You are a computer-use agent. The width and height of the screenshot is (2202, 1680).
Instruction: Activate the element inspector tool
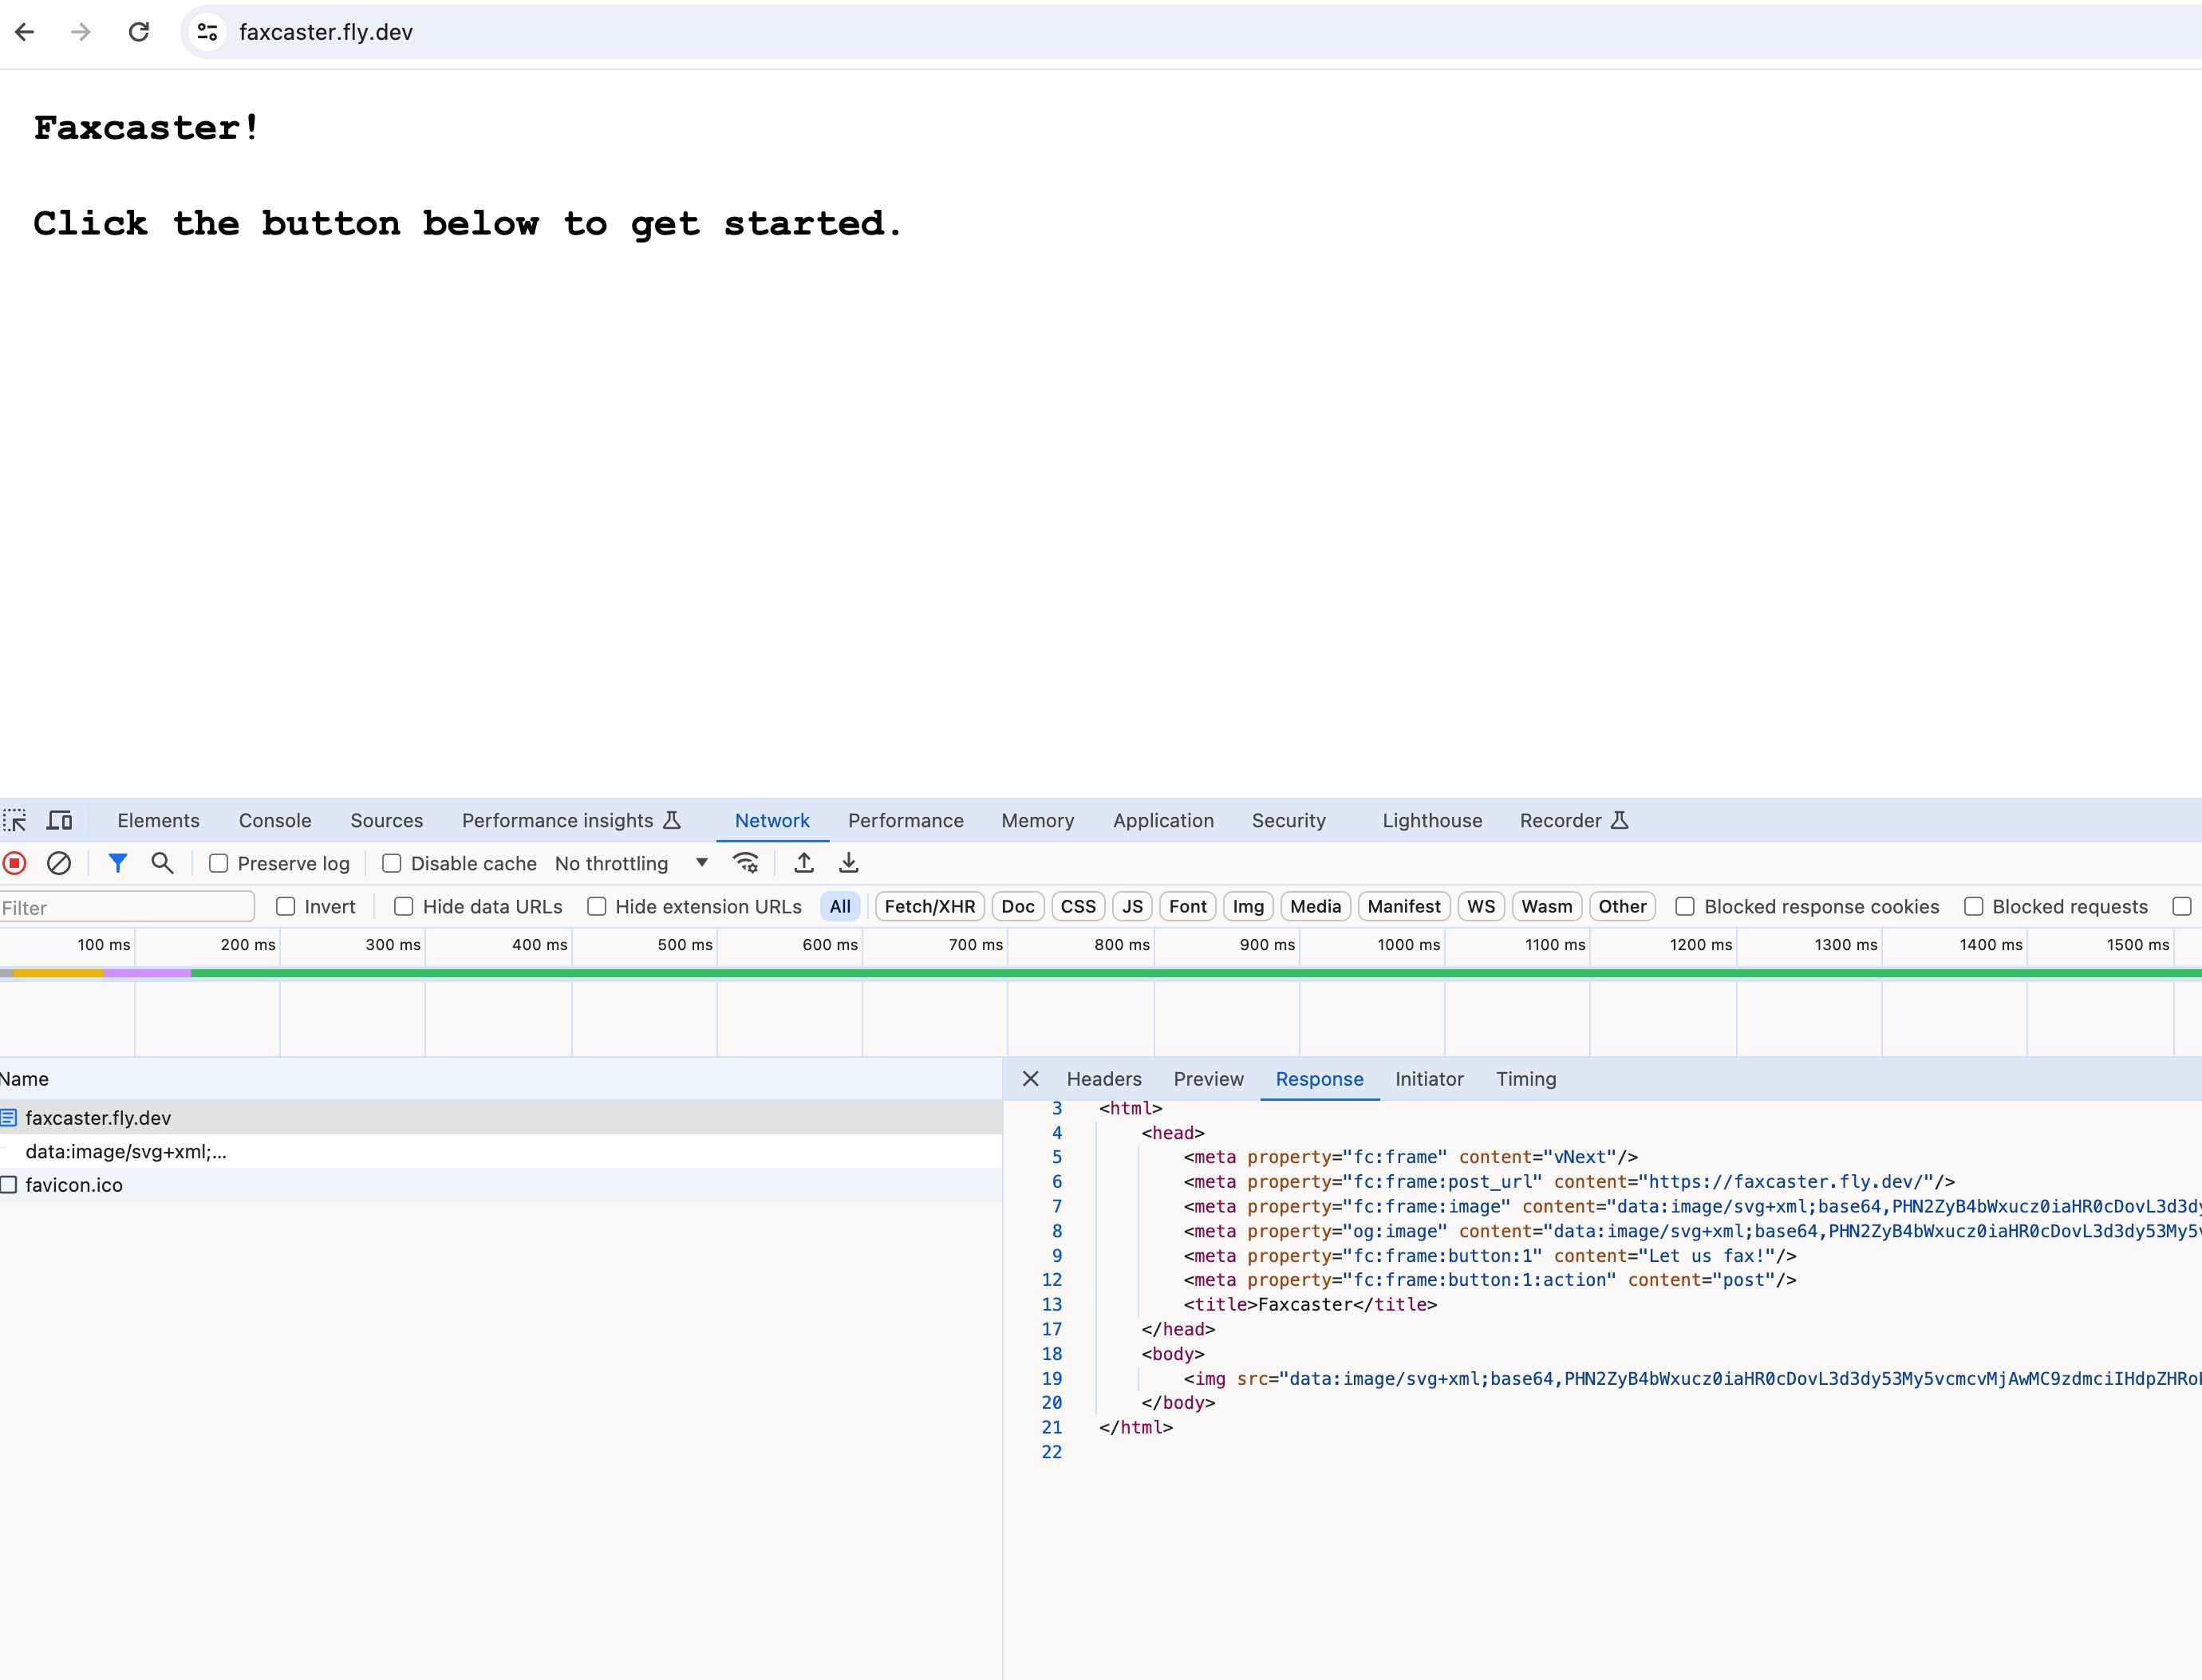pos(15,820)
